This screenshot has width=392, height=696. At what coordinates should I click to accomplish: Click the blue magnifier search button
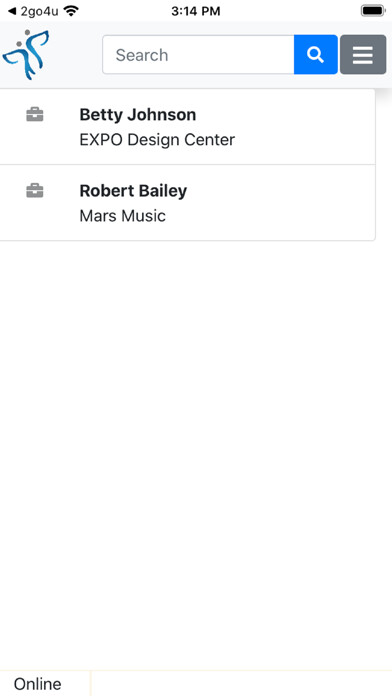pyautogui.click(x=316, y=55)
